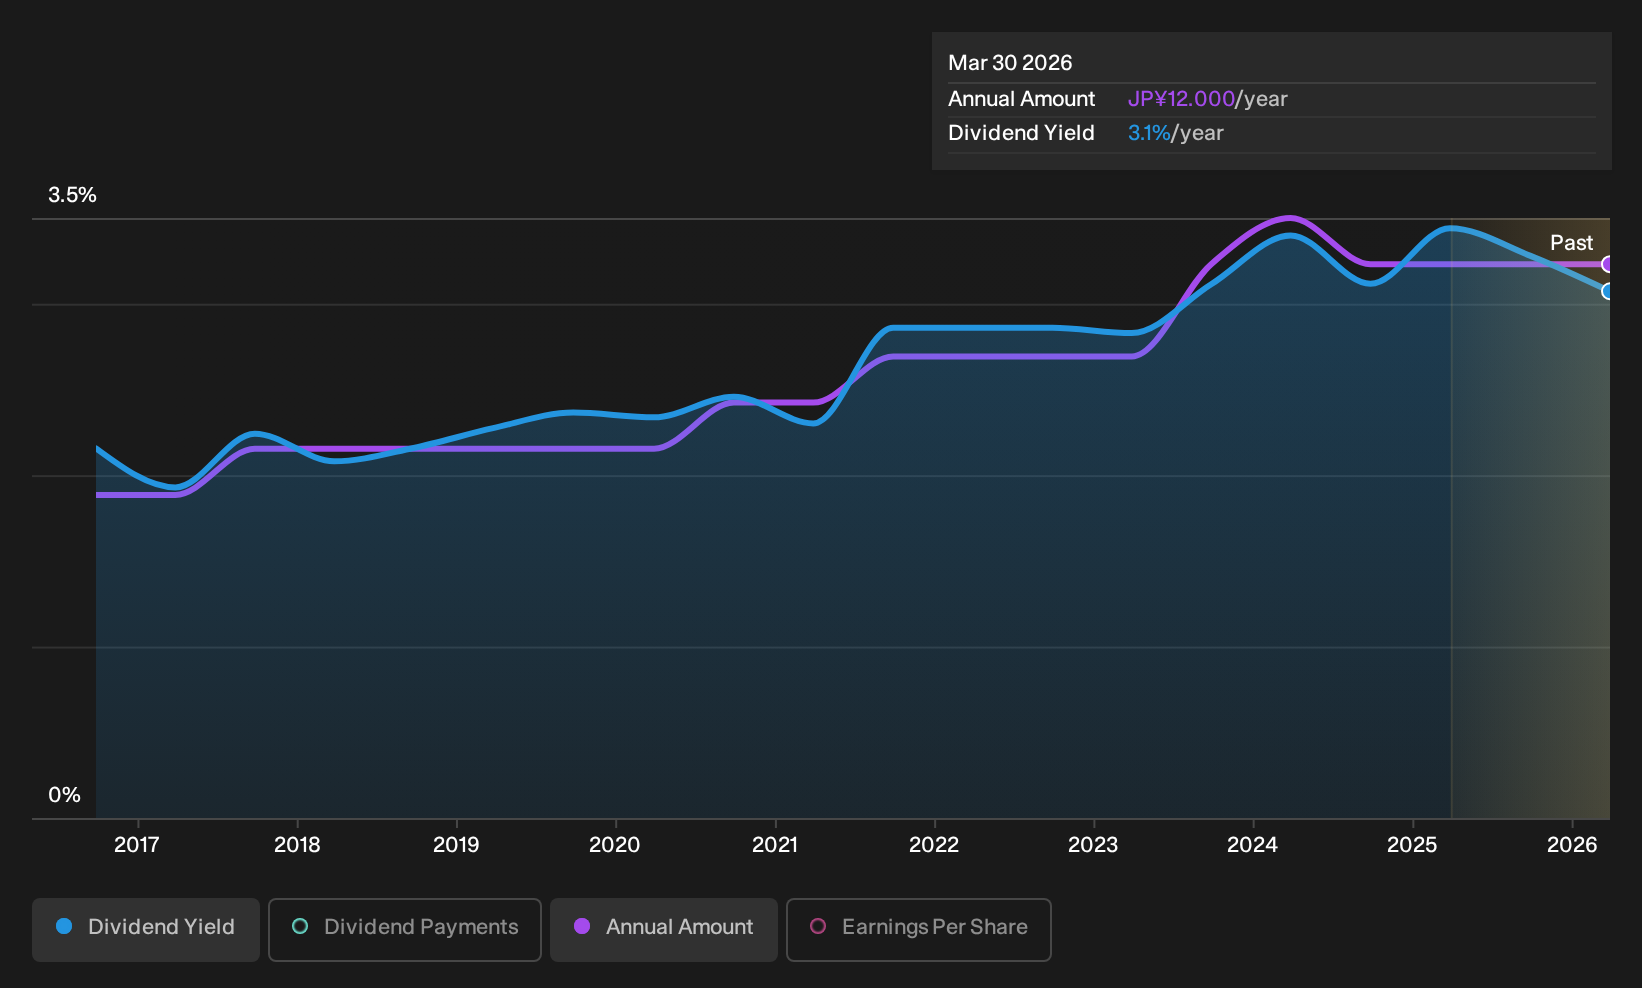Viewport: 1642px width, 988px height.
Task: Click the JP¥12.000 annual amount value
Action: point(1181,99)
